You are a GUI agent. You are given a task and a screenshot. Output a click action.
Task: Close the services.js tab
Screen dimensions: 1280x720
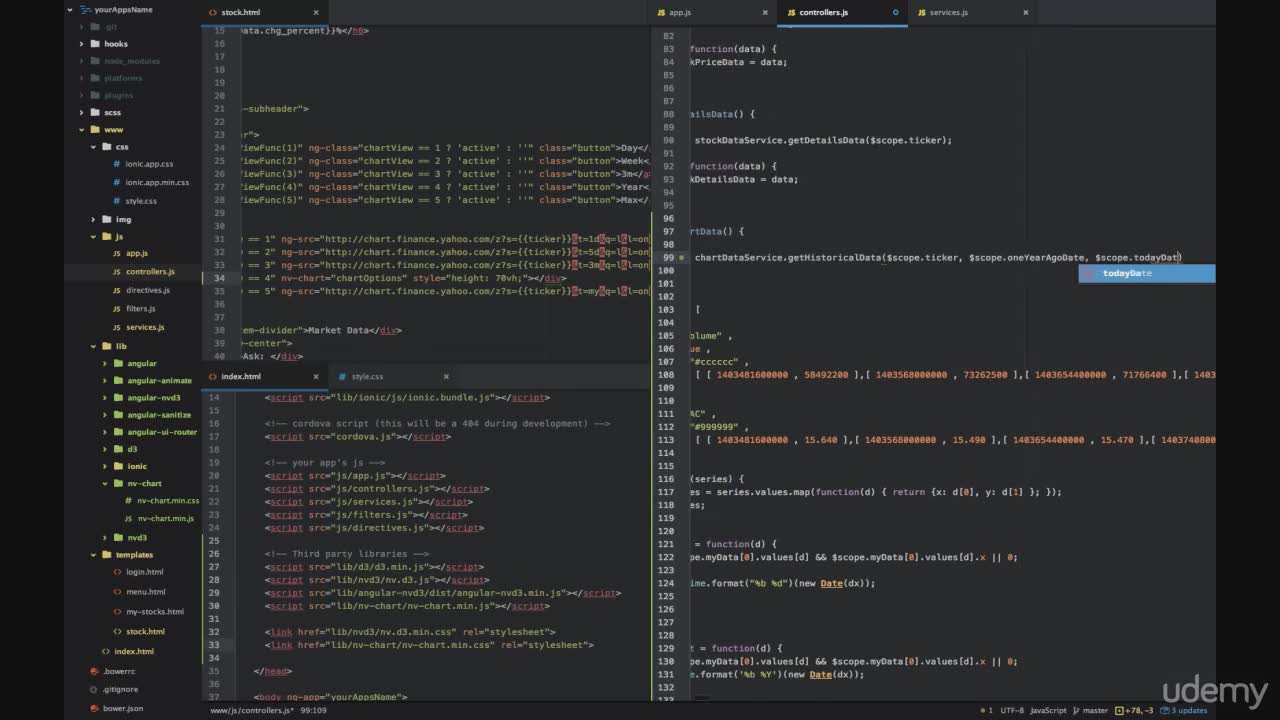tap(1025, 12)
